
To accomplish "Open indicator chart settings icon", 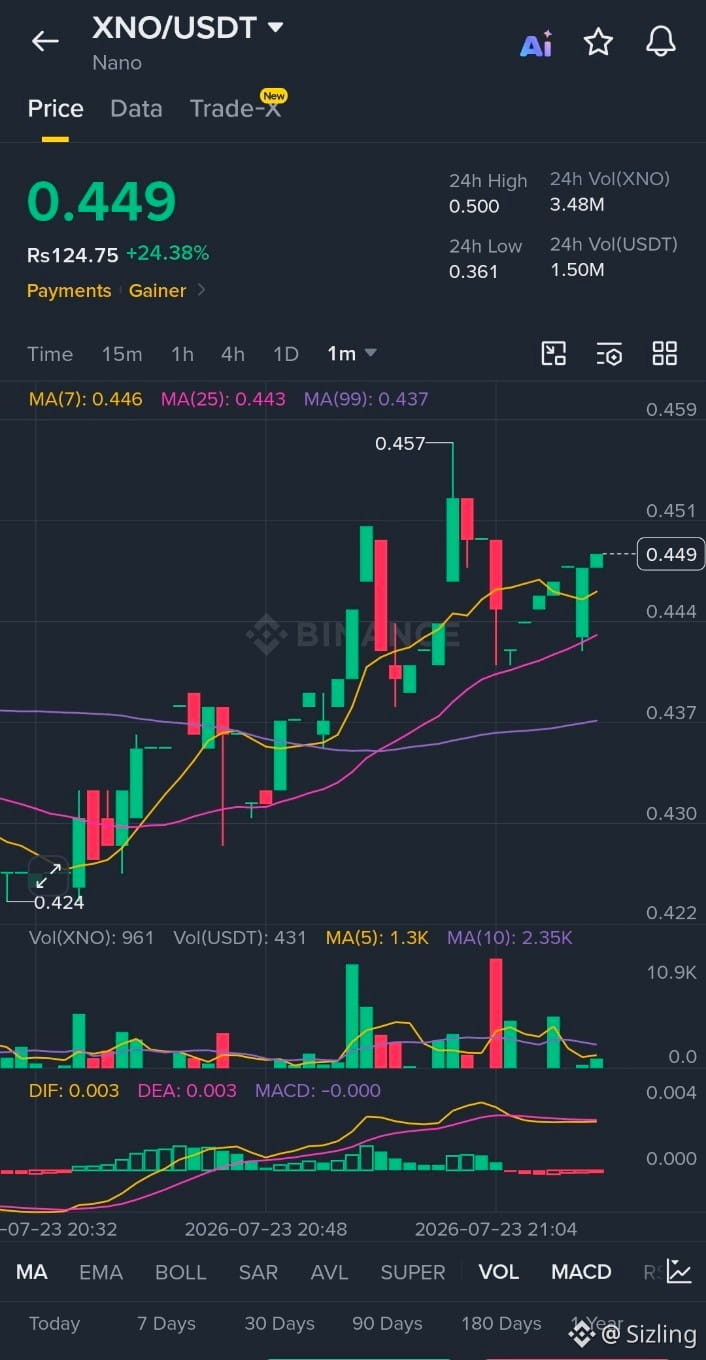I will [679, 1271].
